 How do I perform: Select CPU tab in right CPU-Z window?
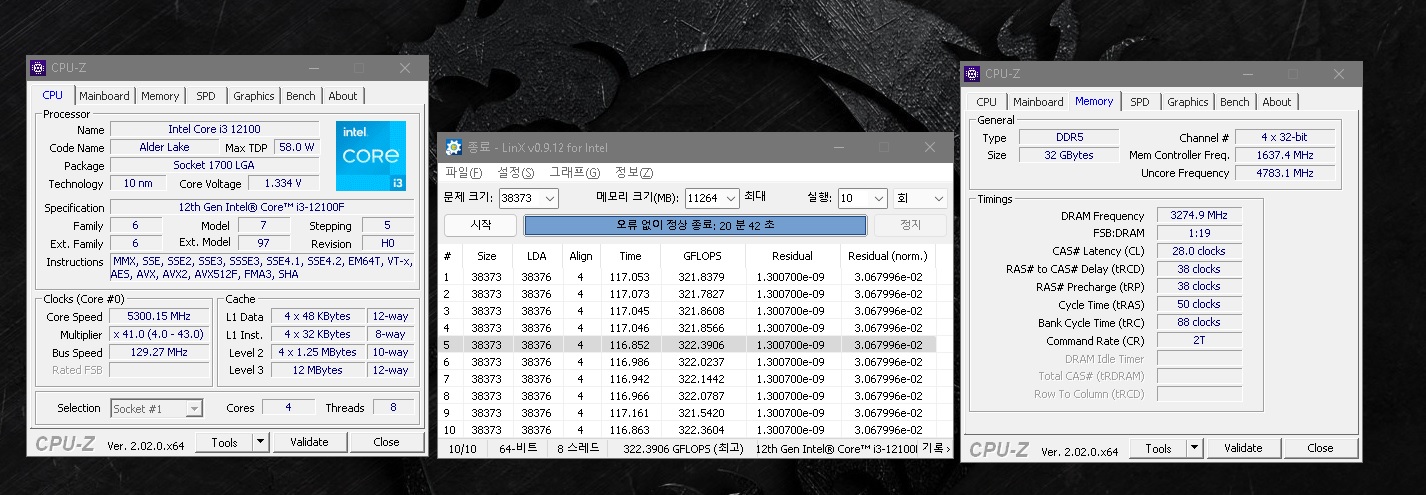986,102
